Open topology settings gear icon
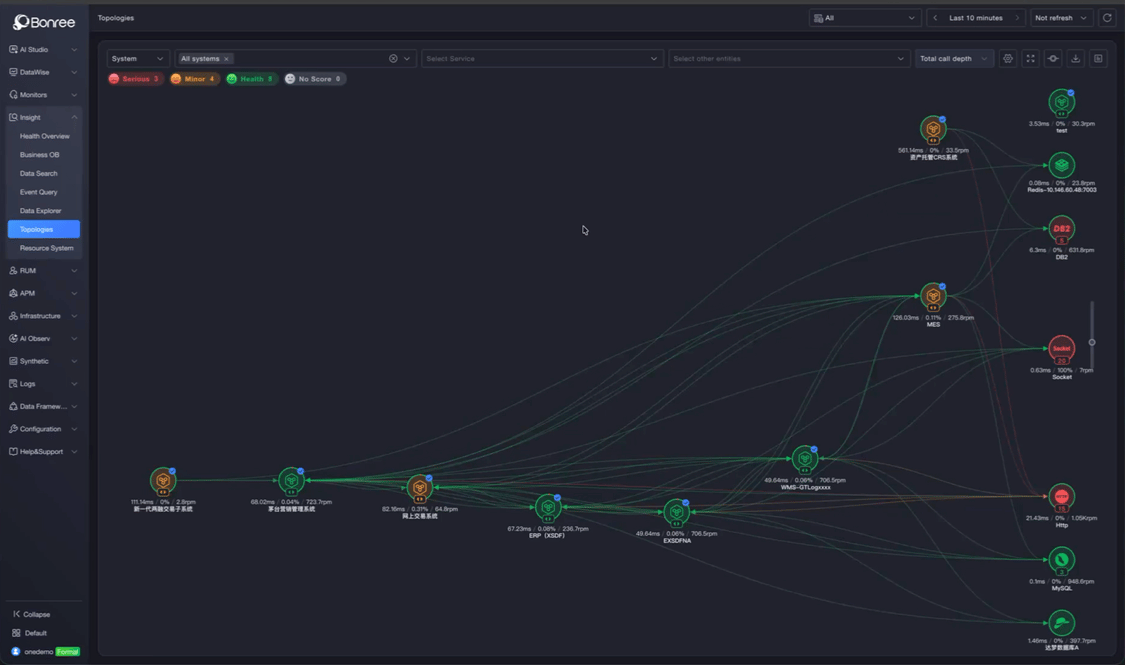Image resolution: width=1125 pixels, height=665 pixels. tap(1007, 59)
